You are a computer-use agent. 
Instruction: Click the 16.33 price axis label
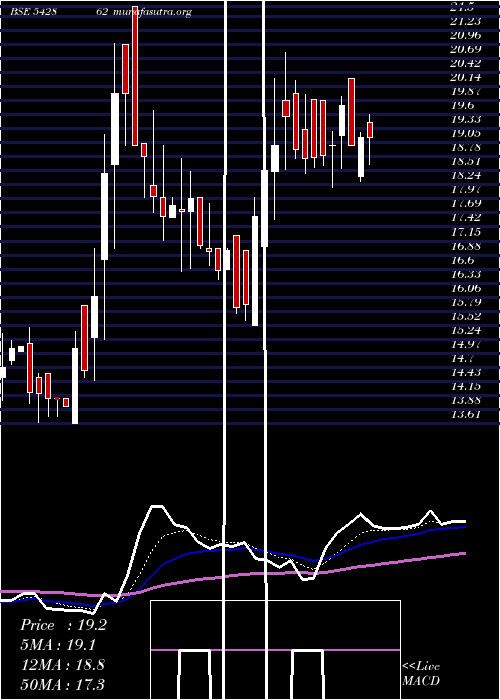pyautogui.click(x=466, y=274)
